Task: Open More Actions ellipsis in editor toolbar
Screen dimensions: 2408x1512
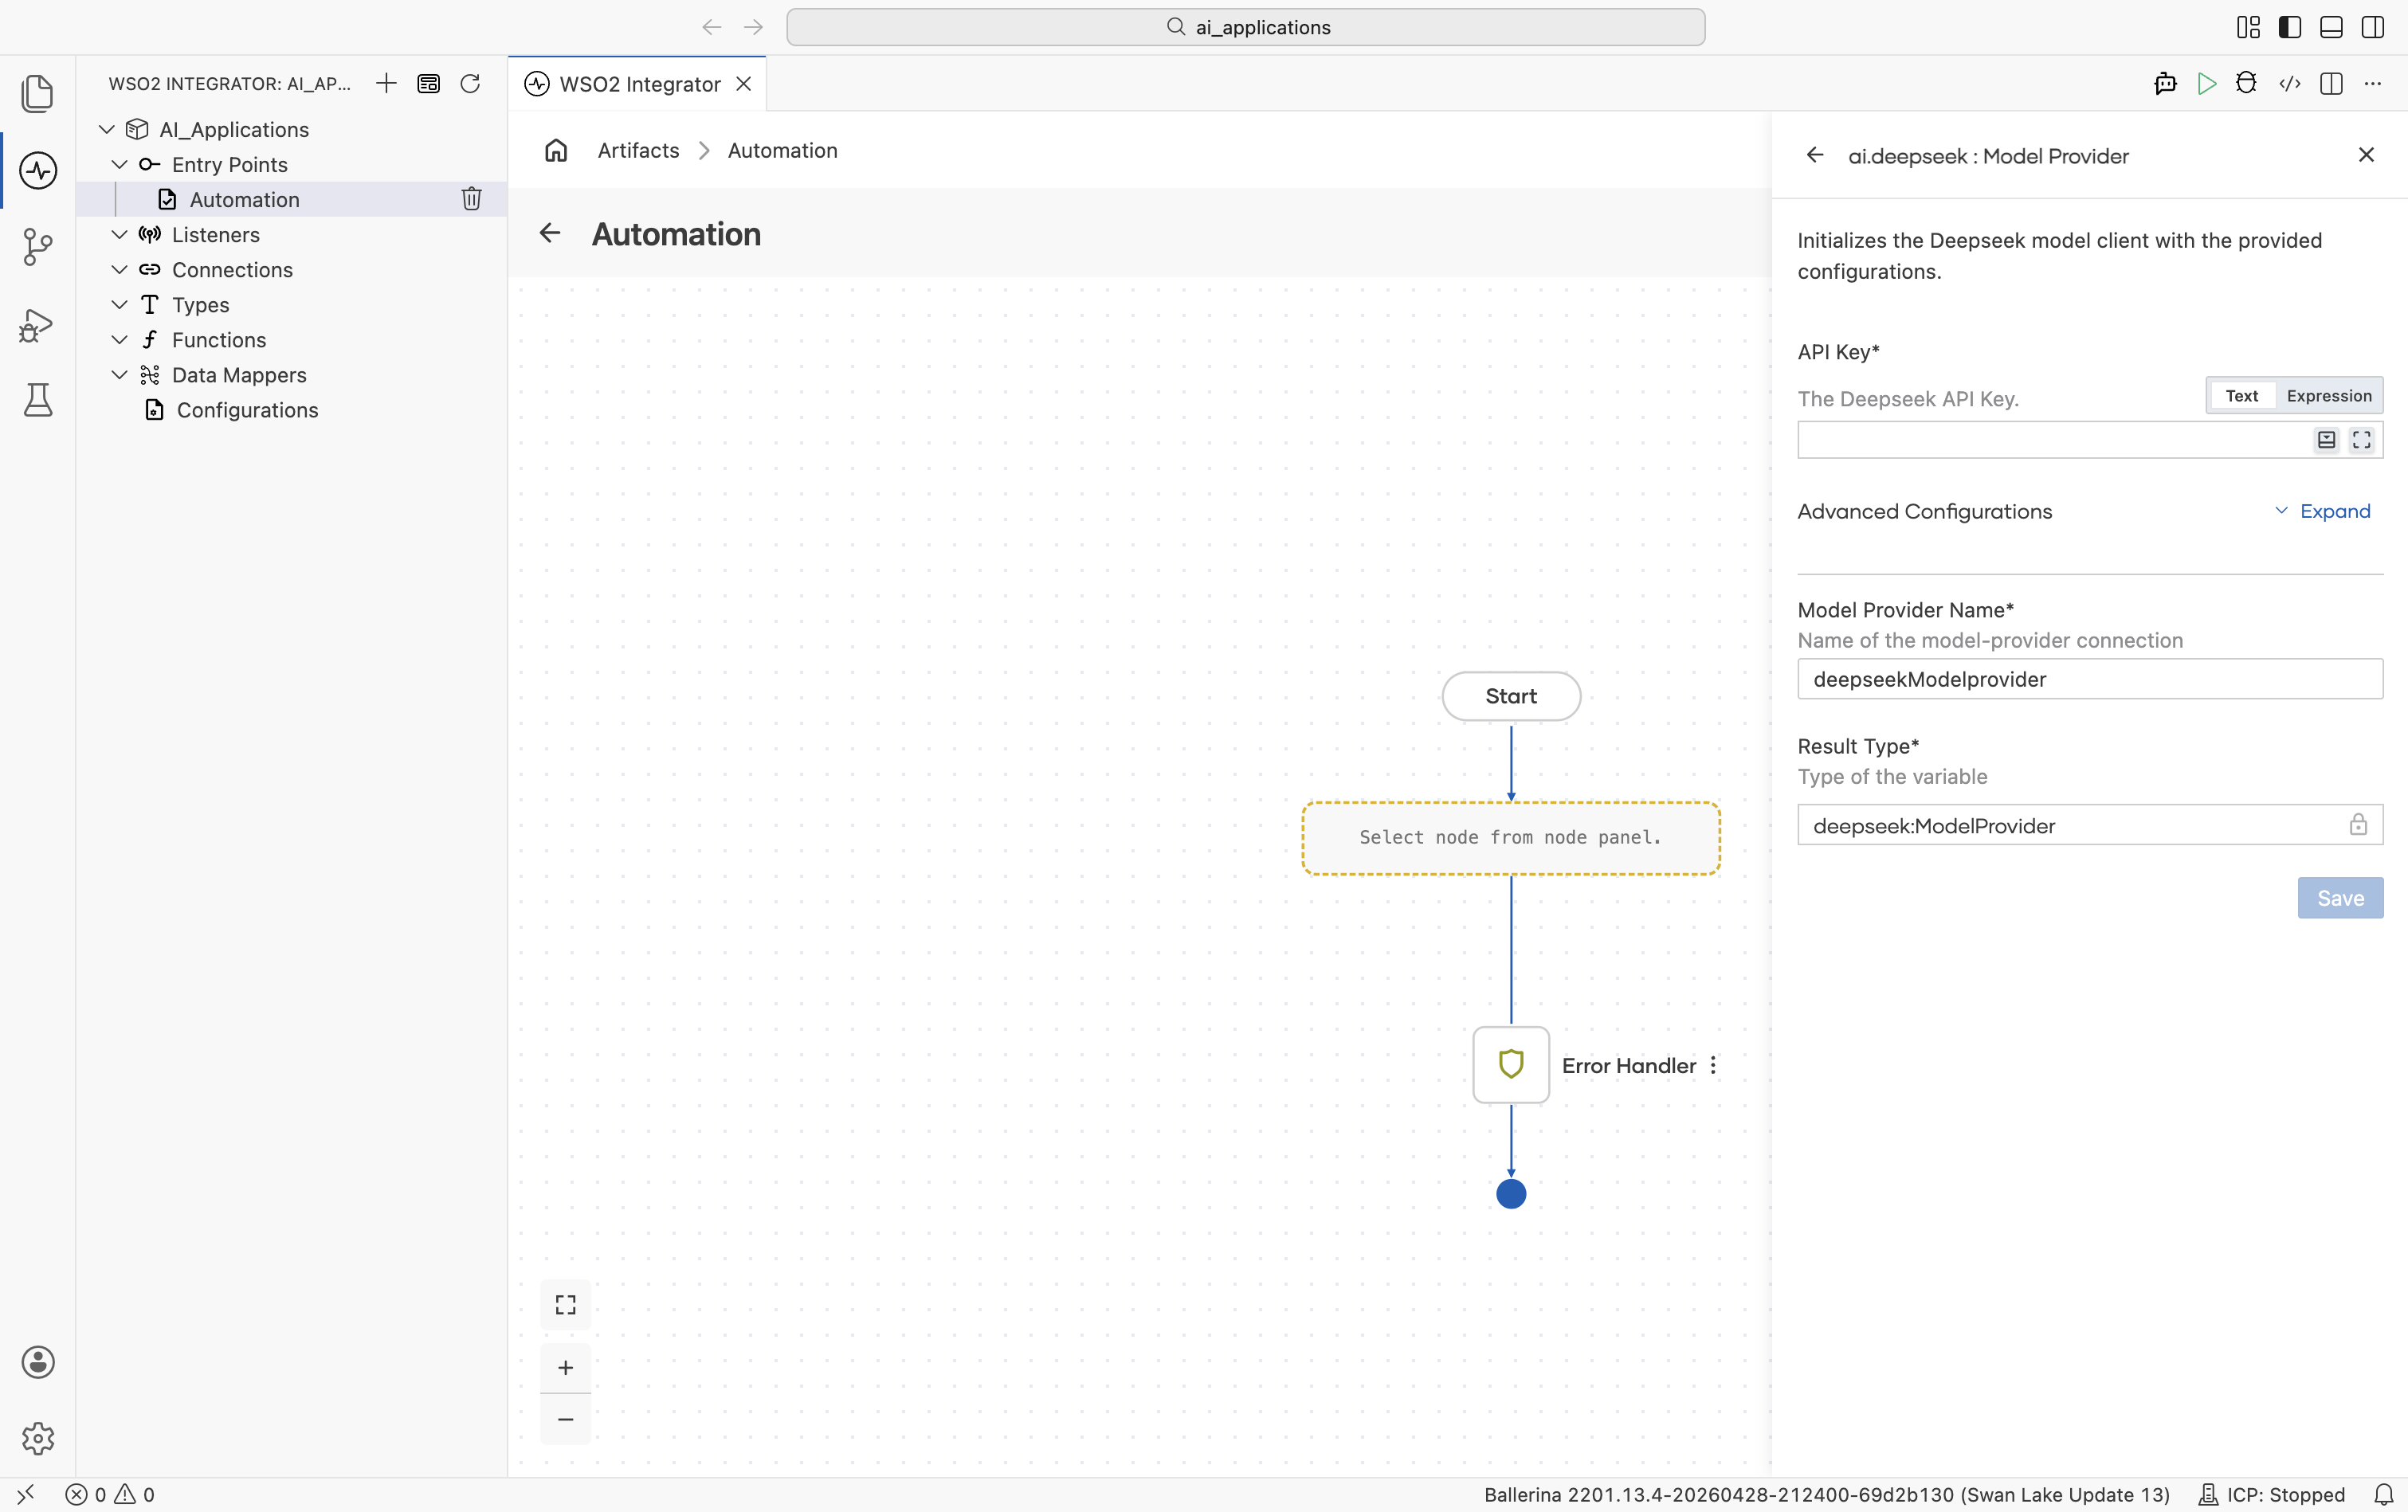Action: pyautogui.click(x=2373, y=83)
